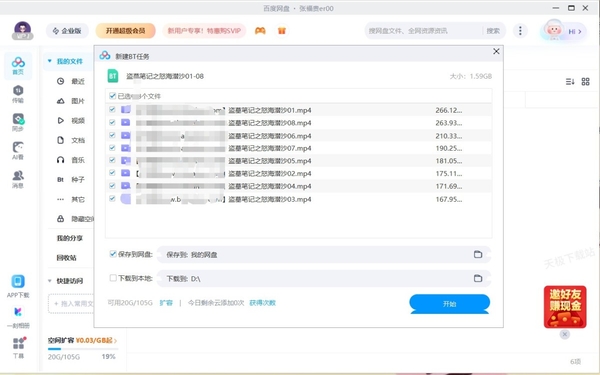Open 其它 category in sidebar
This screenshot has width=600, height=375.
tap(71, 199)
